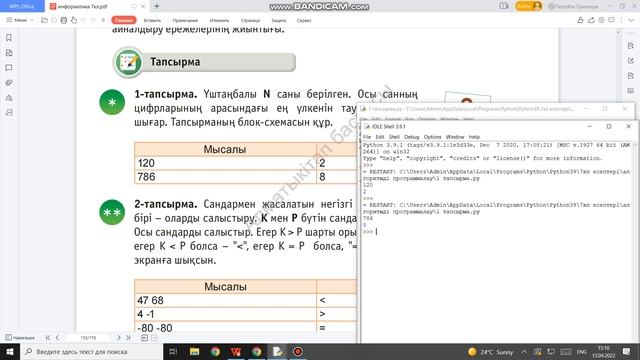Viewport: 640px width, 360px height.
Task: Close the информатика 7кл.pdf document tab
Action: (x=143, y=7)
